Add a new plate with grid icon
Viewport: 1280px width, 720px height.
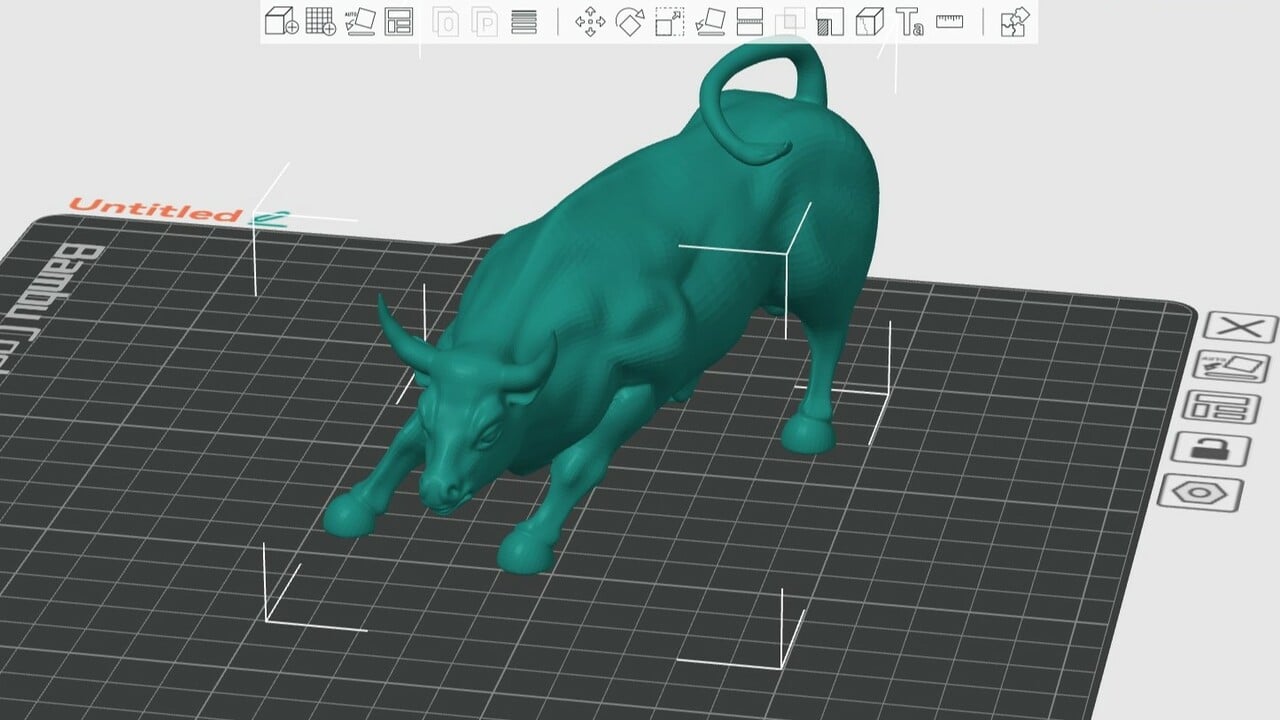[320, 21]
